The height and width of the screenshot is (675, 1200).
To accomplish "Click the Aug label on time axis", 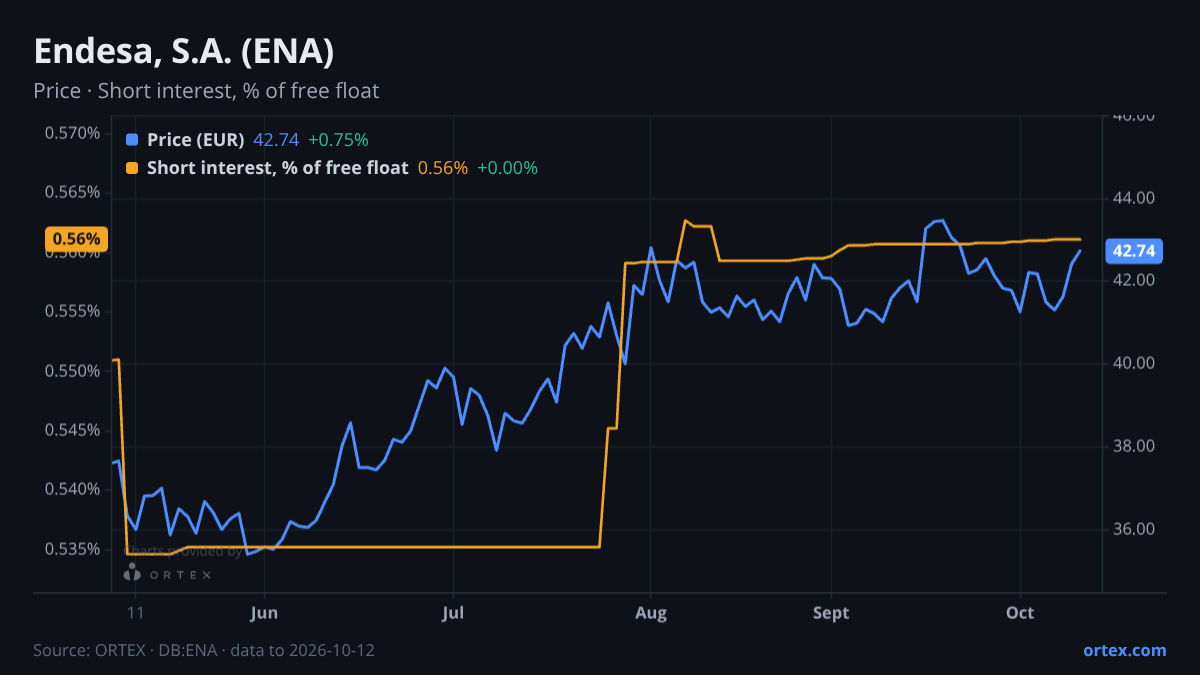I will 651,613.
